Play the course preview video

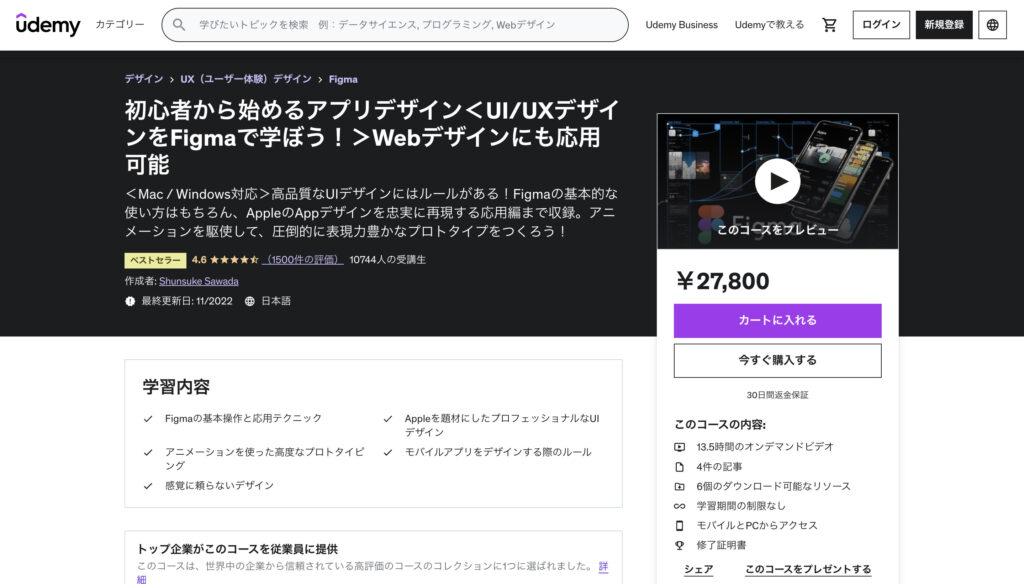[777, 181]
